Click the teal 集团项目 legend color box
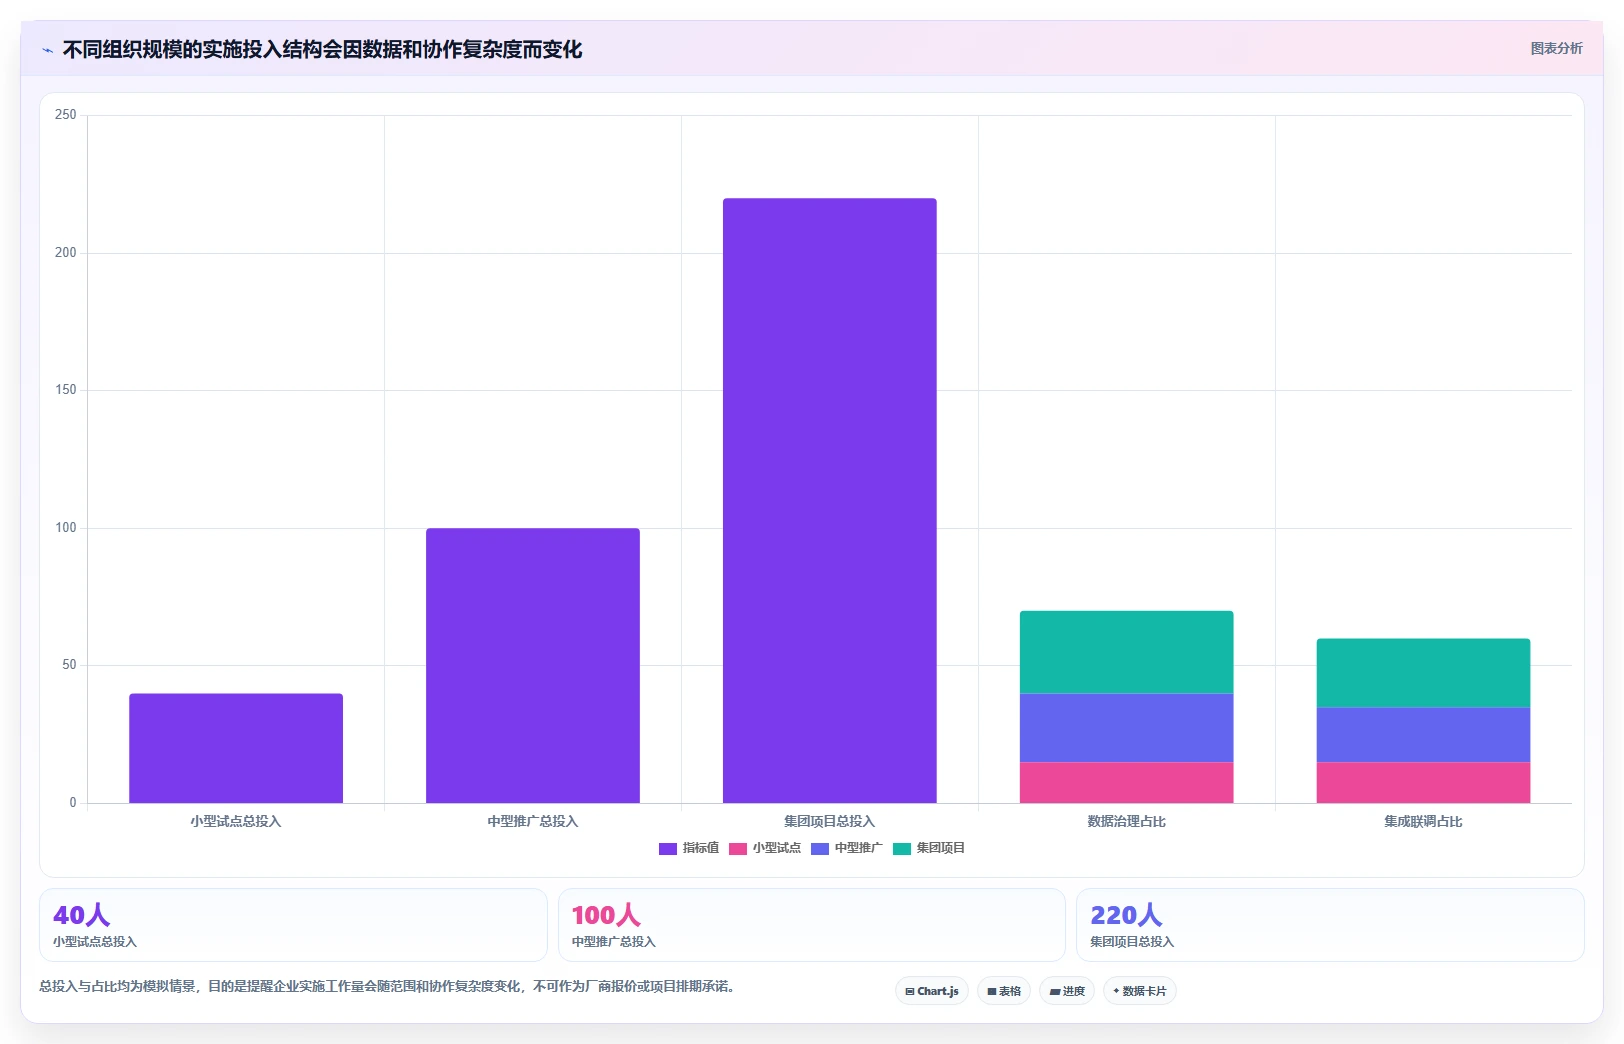The height and width of the screenshot is (1044, 1624). [902, 849]
